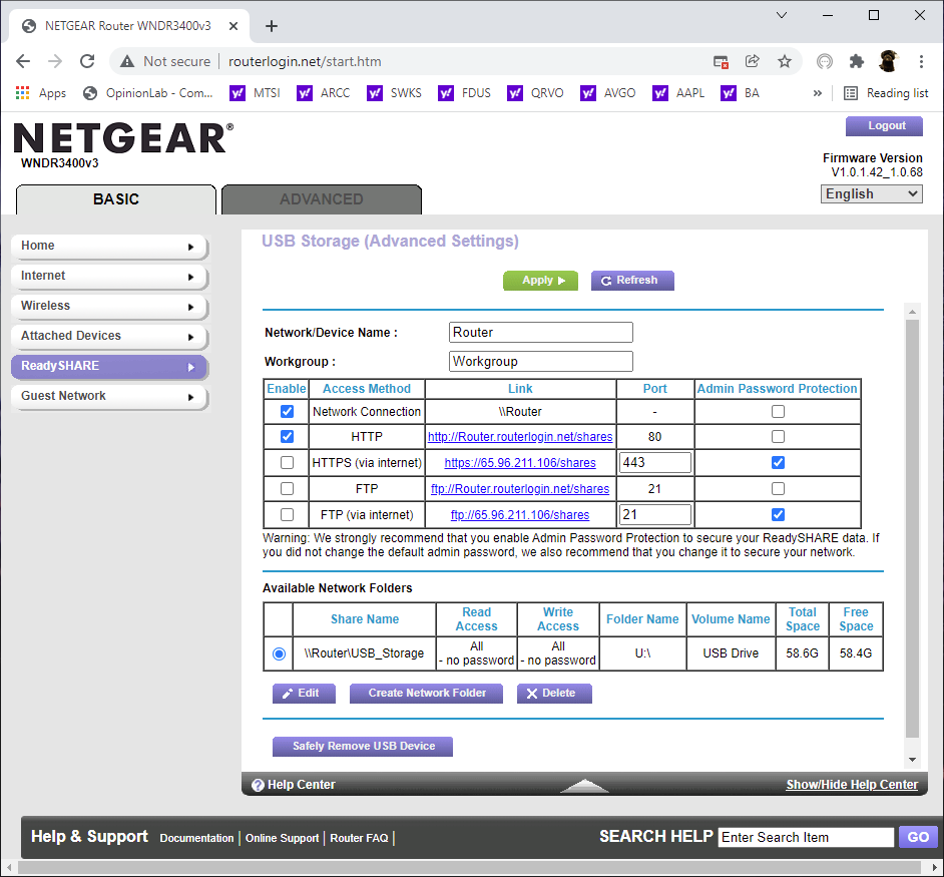The image size is (944, 877).
Task: Click the share page icon in address bar
Action: coord(752,61)
